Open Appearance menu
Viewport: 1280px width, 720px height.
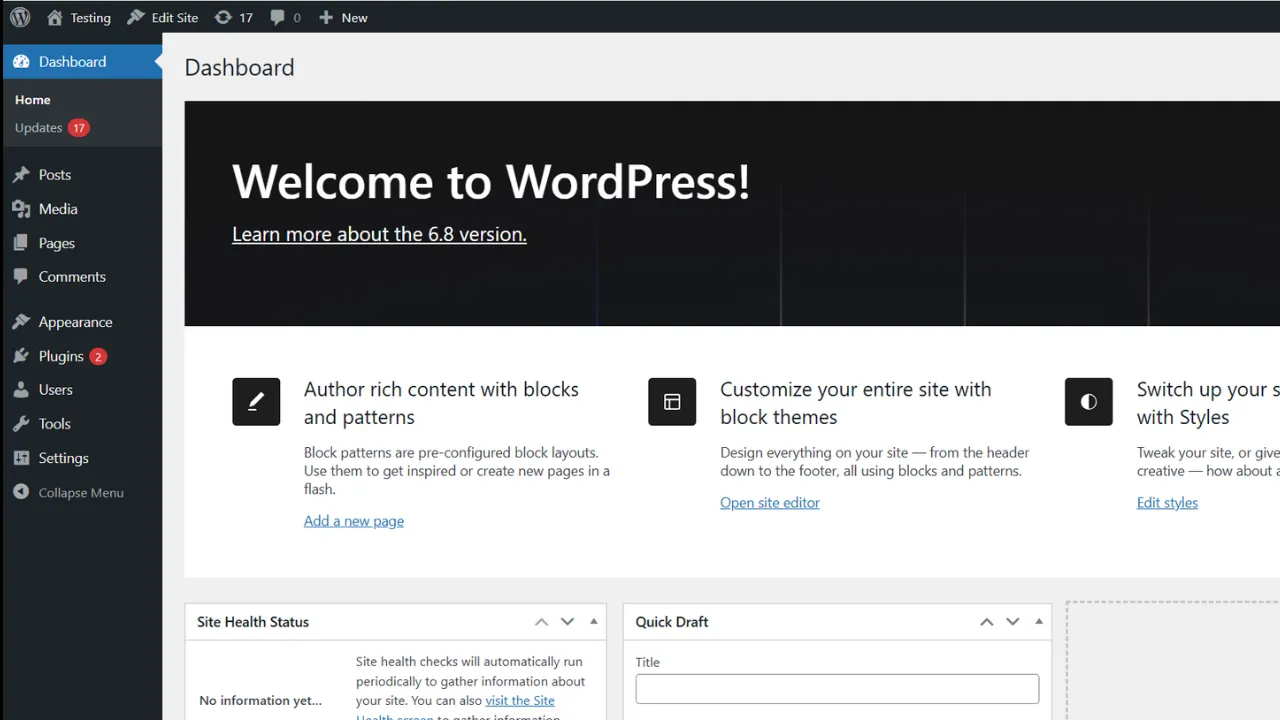coord(75,322)
